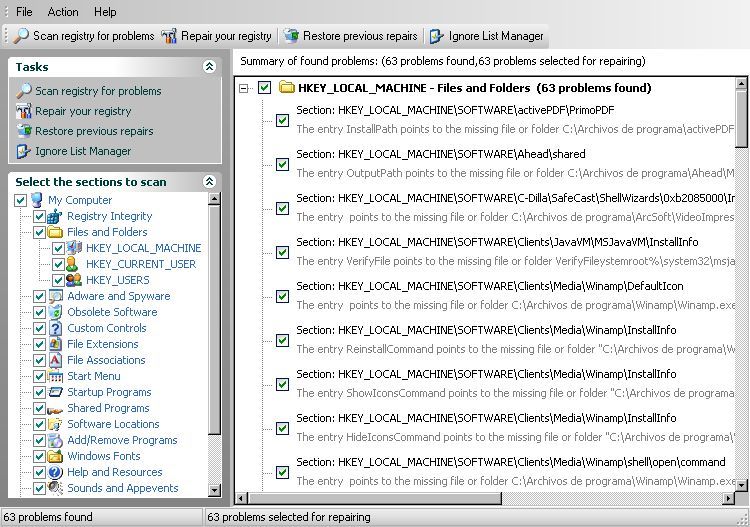Uncheck the My Computer checkbox
Screen dimensions: 750x527
[21, 200]
